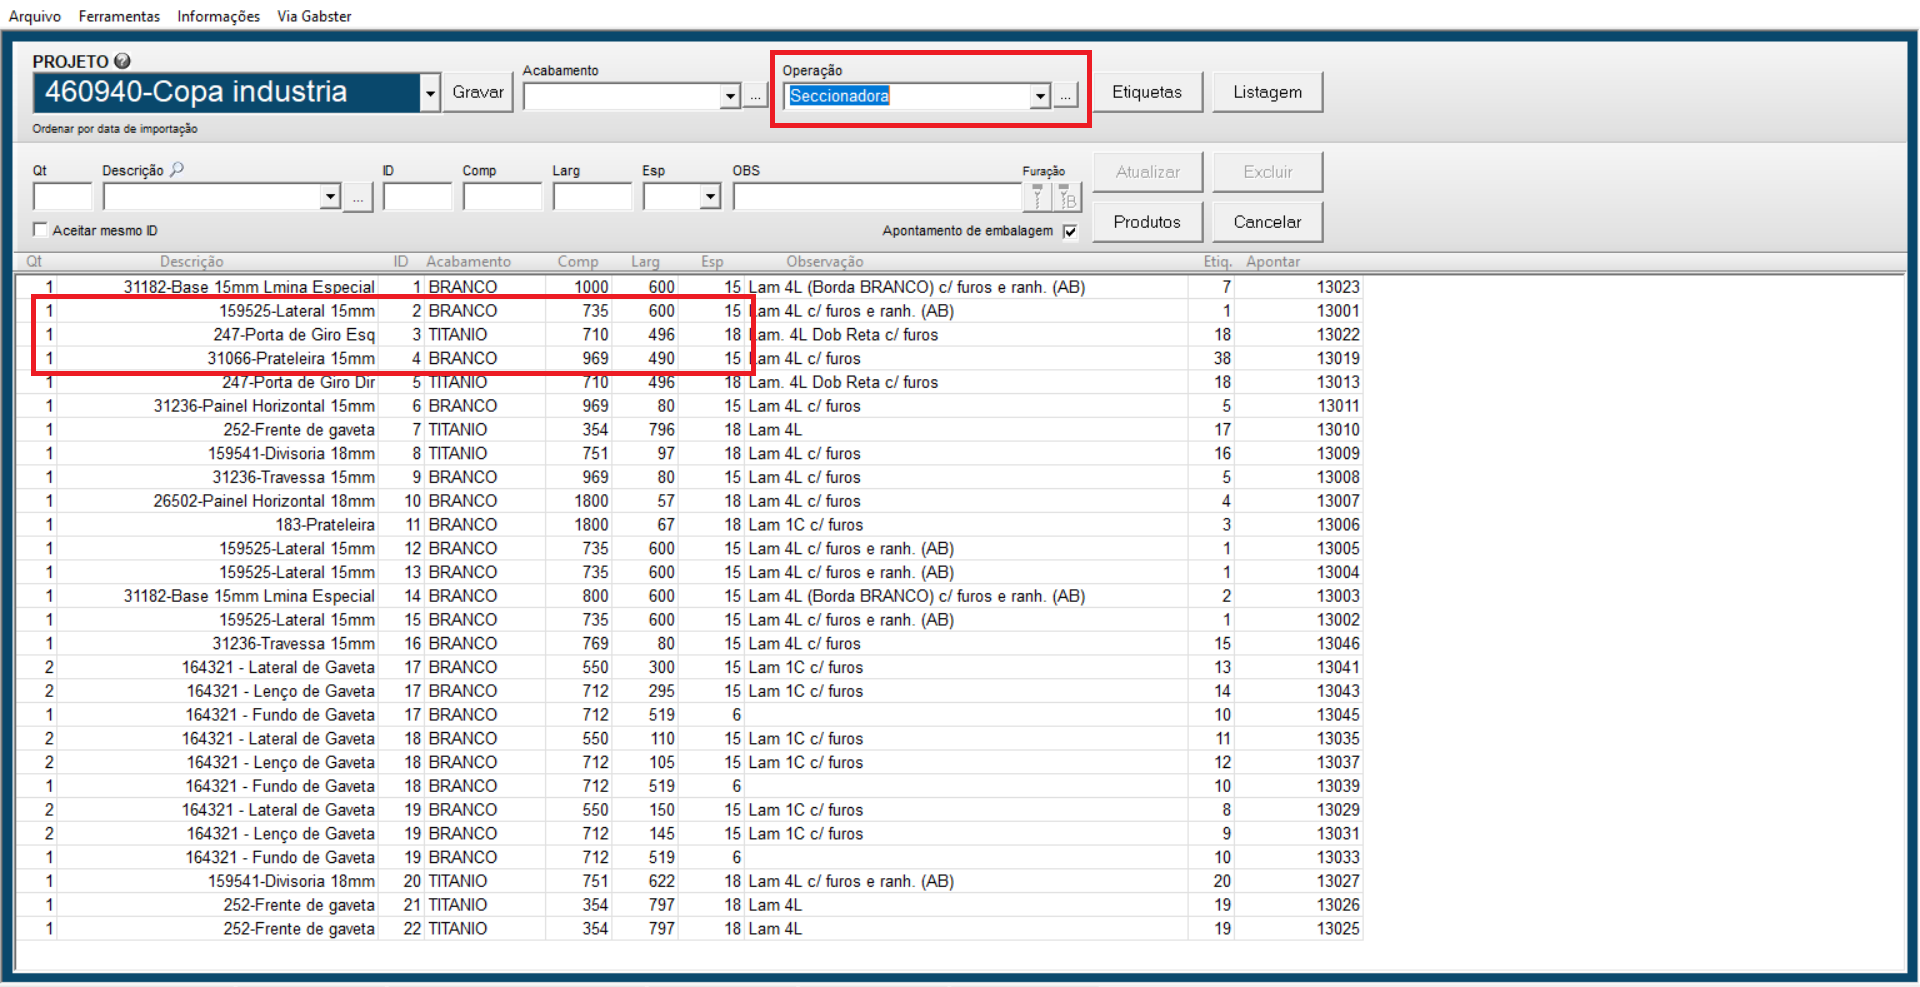Expand the Operação Seccionadora dropdown arrow
The image size is (1920, 987).
(x=1040, y=96)
